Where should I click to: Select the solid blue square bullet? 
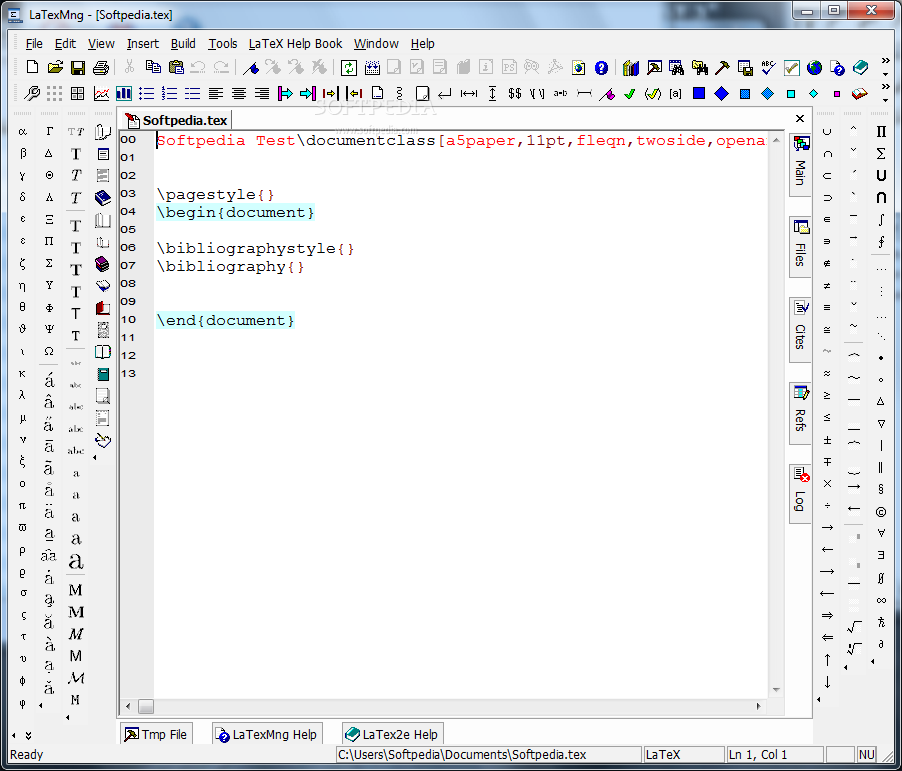coord(699,93)
